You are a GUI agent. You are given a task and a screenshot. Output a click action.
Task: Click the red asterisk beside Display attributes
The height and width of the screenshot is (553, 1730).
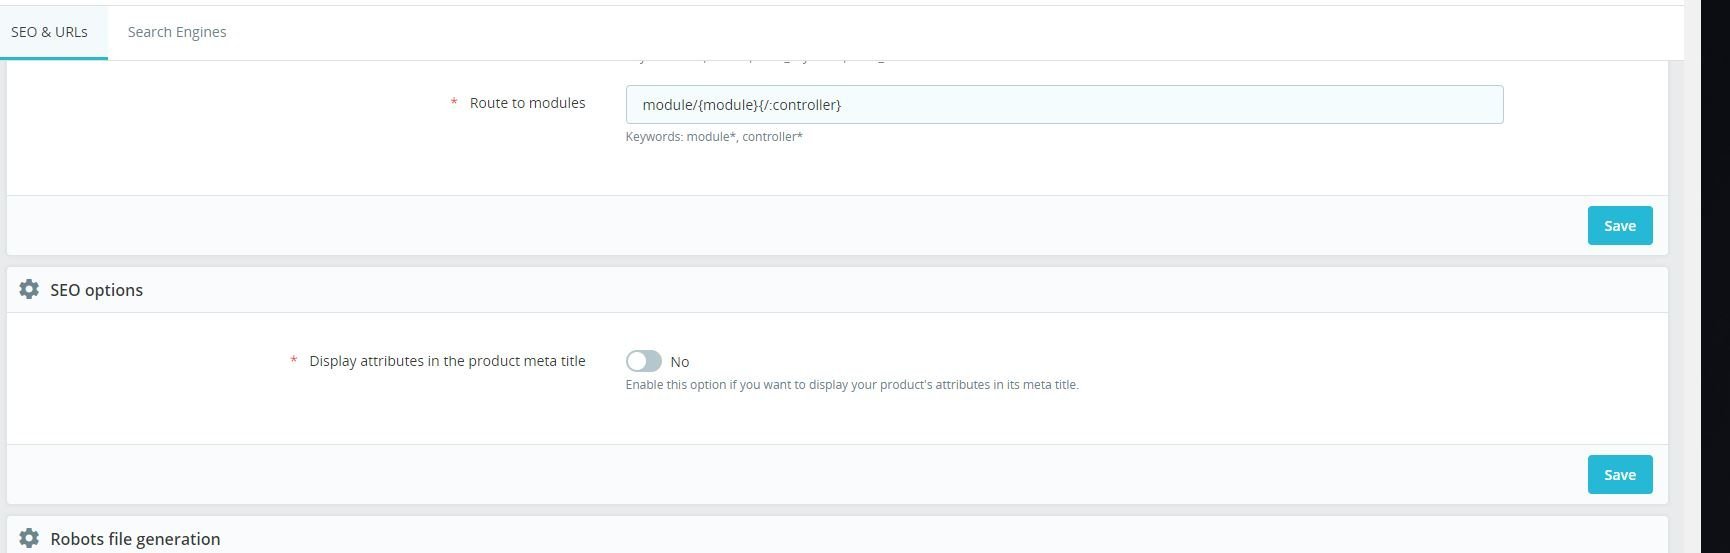293,361
